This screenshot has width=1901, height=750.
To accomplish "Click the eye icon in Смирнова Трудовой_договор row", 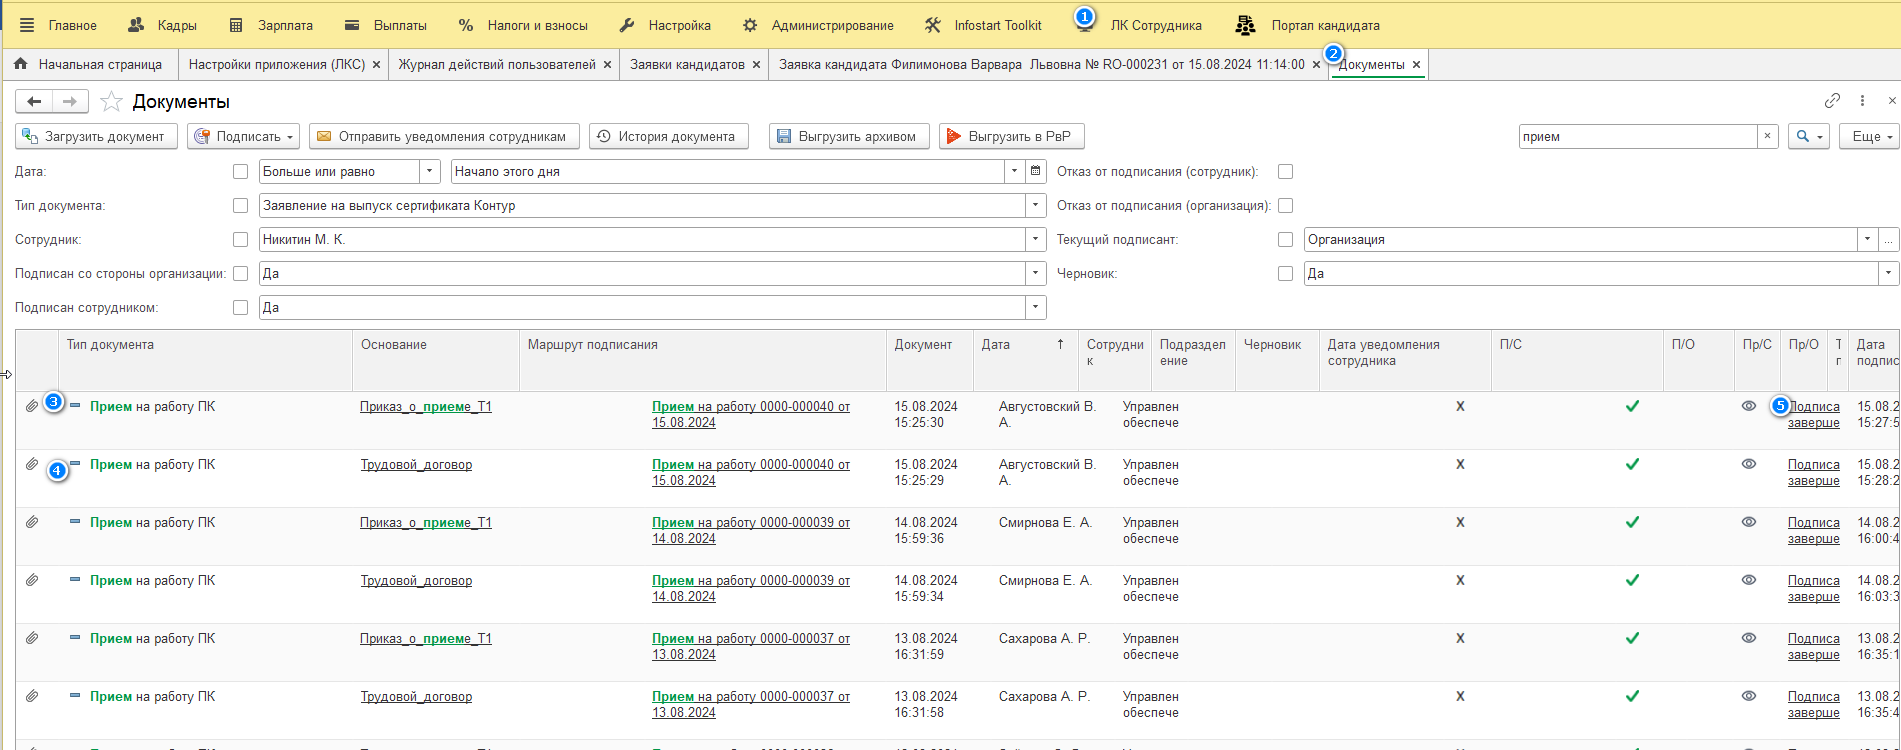I will [x=1749, y=580].
